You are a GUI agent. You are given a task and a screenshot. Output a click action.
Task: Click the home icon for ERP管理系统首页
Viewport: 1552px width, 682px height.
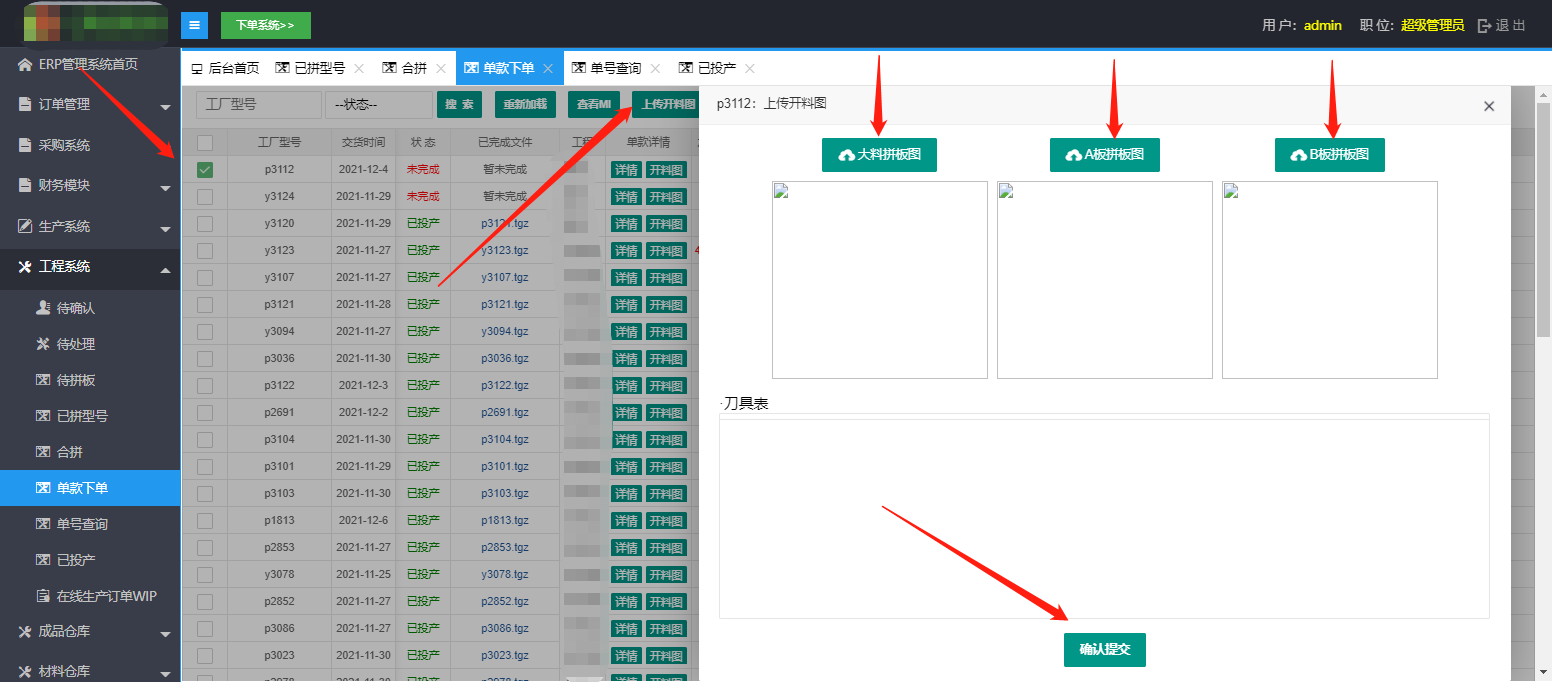(x=25, y=65)
